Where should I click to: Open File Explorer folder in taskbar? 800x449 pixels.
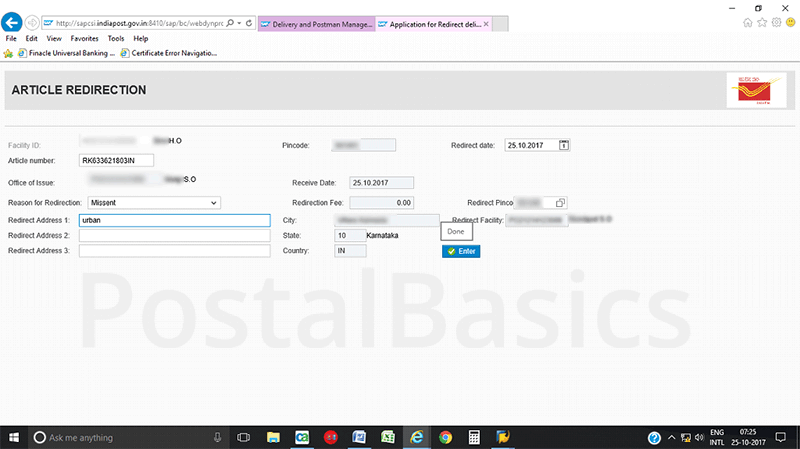pos(272,437)
